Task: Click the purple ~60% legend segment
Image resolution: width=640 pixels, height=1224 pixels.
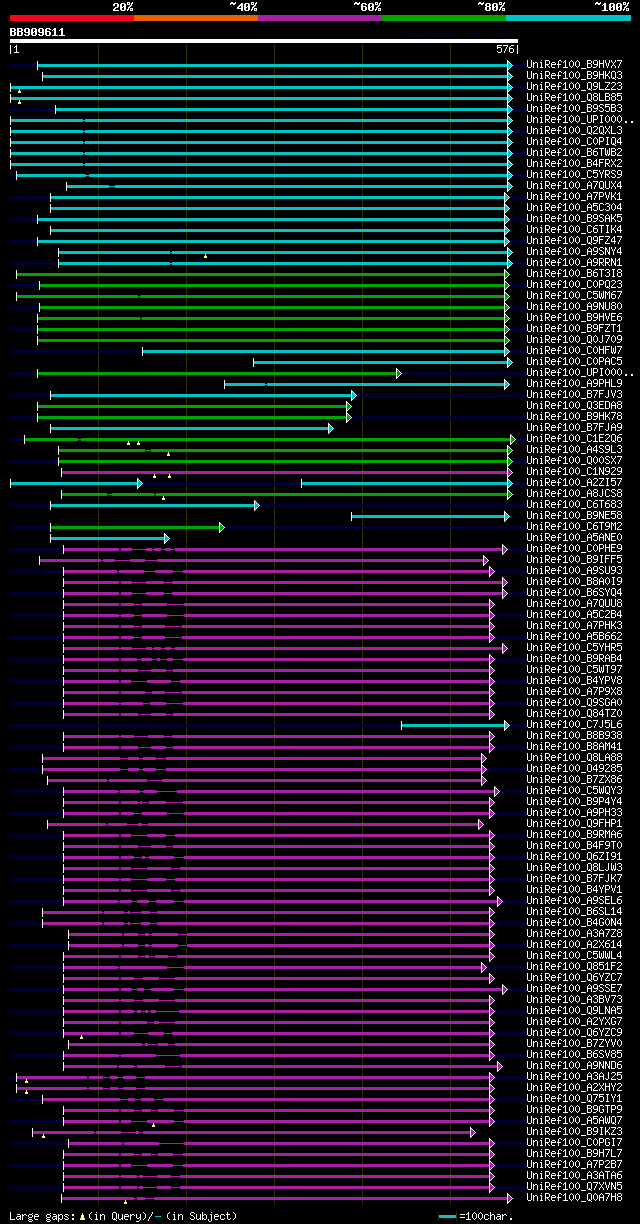Action: tap(320, 18)
